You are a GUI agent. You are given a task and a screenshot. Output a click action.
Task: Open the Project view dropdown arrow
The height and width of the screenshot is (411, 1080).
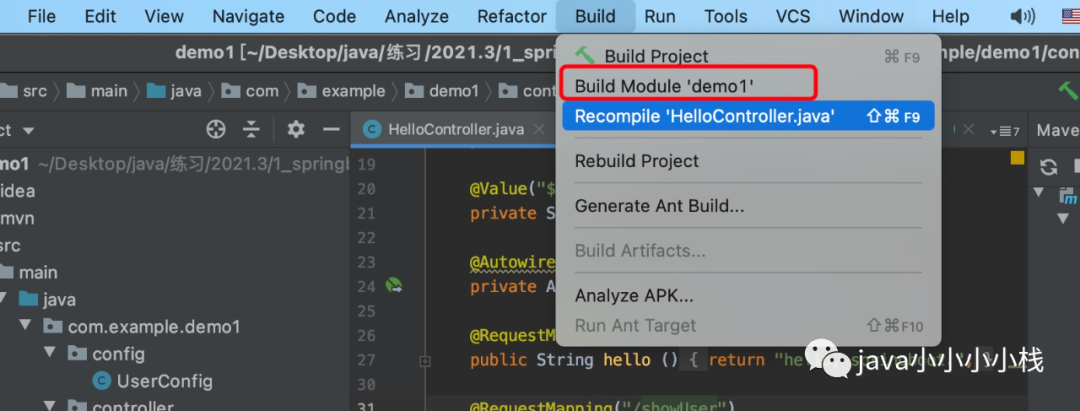click(x=28, y=130)
